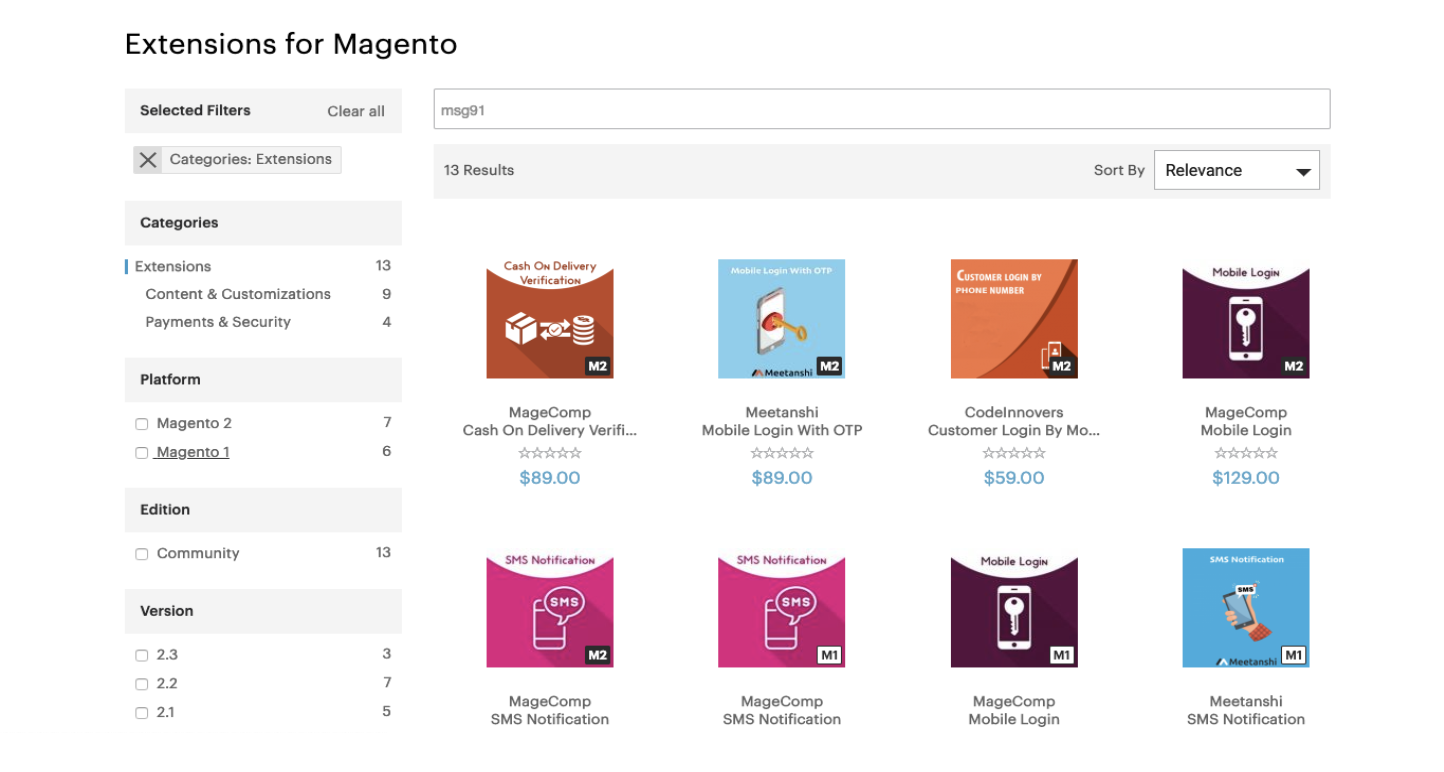Remove the Categories: Extensions filter via the X icon

[x=148, y=160]
